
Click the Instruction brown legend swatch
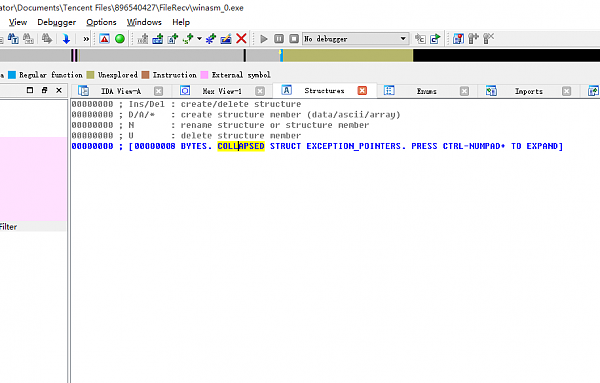click(145, 75)
